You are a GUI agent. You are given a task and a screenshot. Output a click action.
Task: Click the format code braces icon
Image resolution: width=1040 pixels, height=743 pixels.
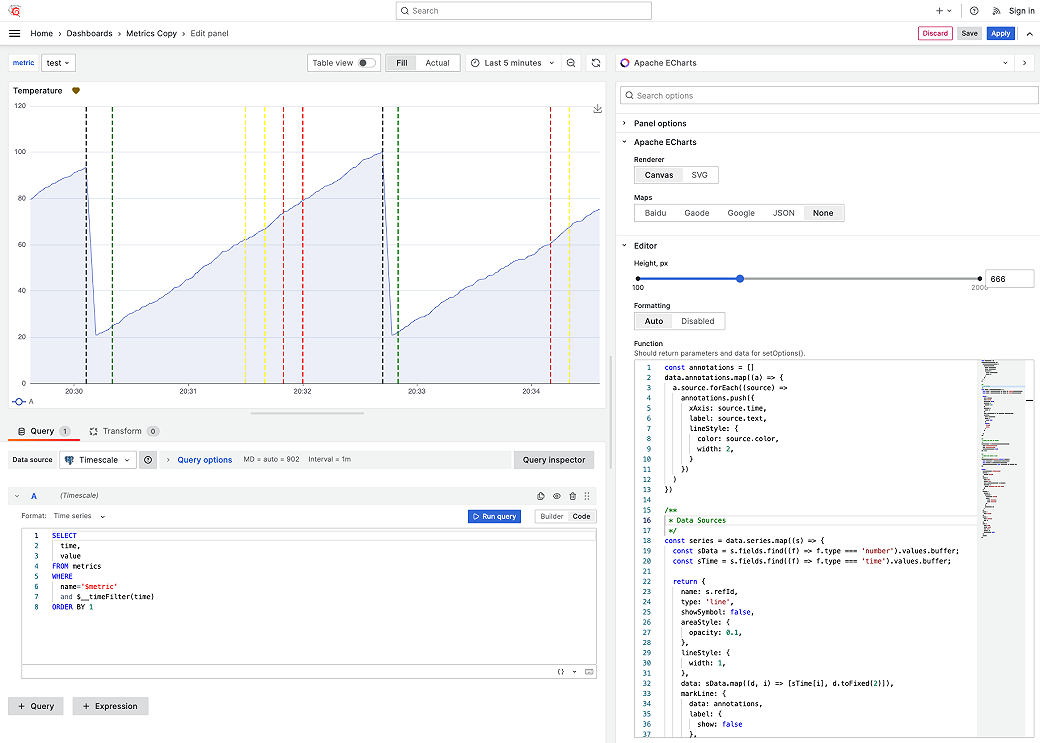[x=560, y=671]
